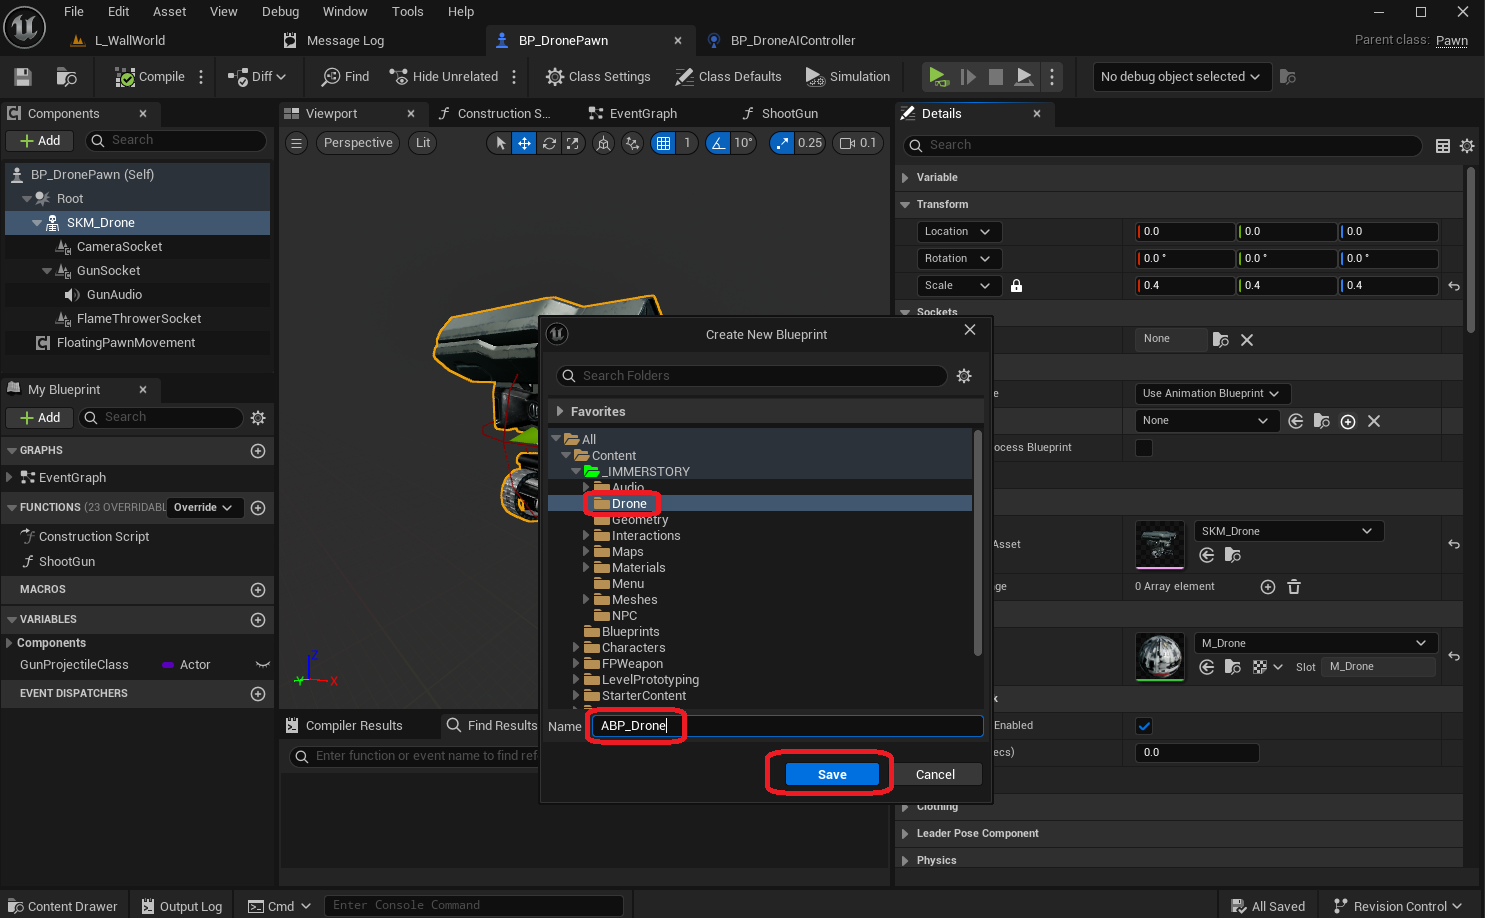Open Details property matrix grid icon
Viewport: 1485px width, 918px height.
[x=1443, y=146]
